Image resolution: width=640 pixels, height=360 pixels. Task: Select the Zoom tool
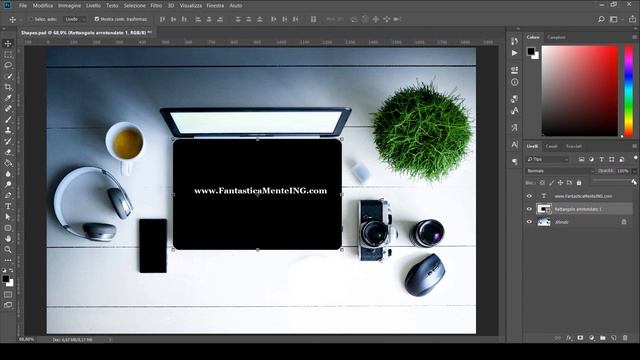[8, 249]
